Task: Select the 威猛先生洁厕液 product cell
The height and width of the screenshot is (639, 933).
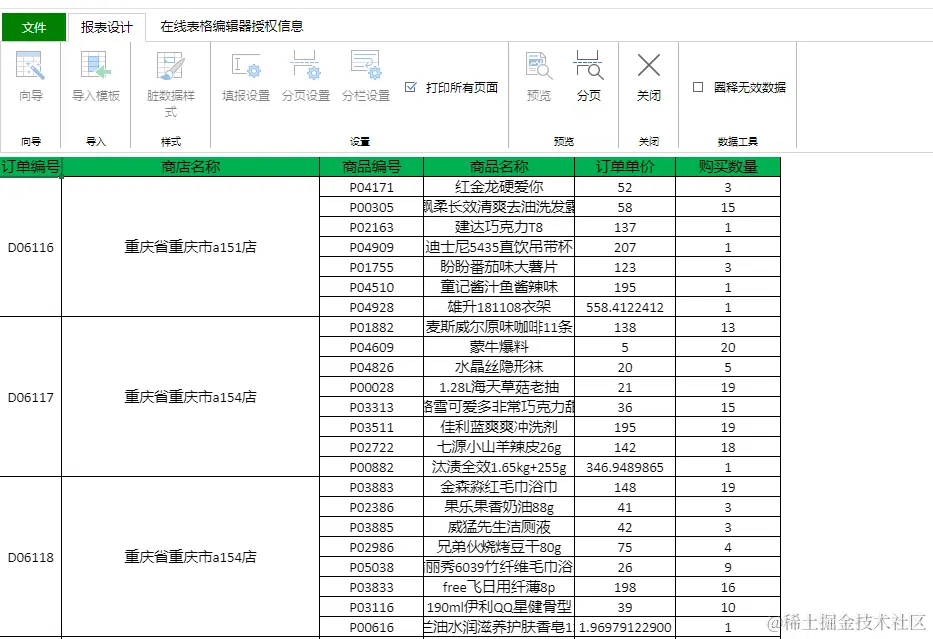Action: (x=499, y=527)
